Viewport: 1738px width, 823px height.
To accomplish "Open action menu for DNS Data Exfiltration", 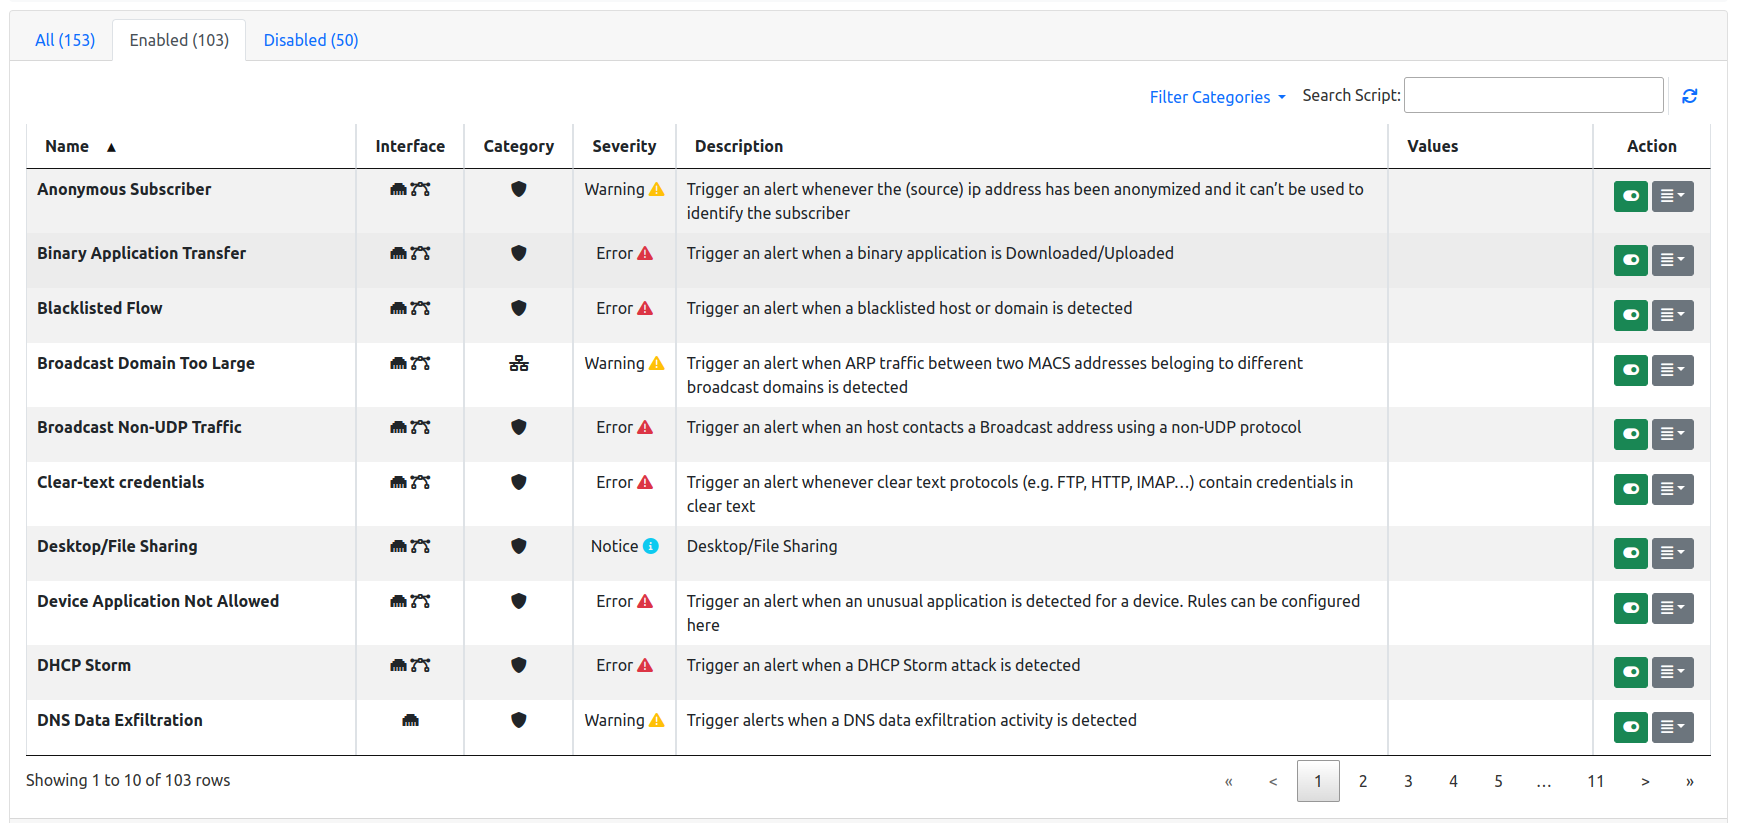I will pos(1672,727).
